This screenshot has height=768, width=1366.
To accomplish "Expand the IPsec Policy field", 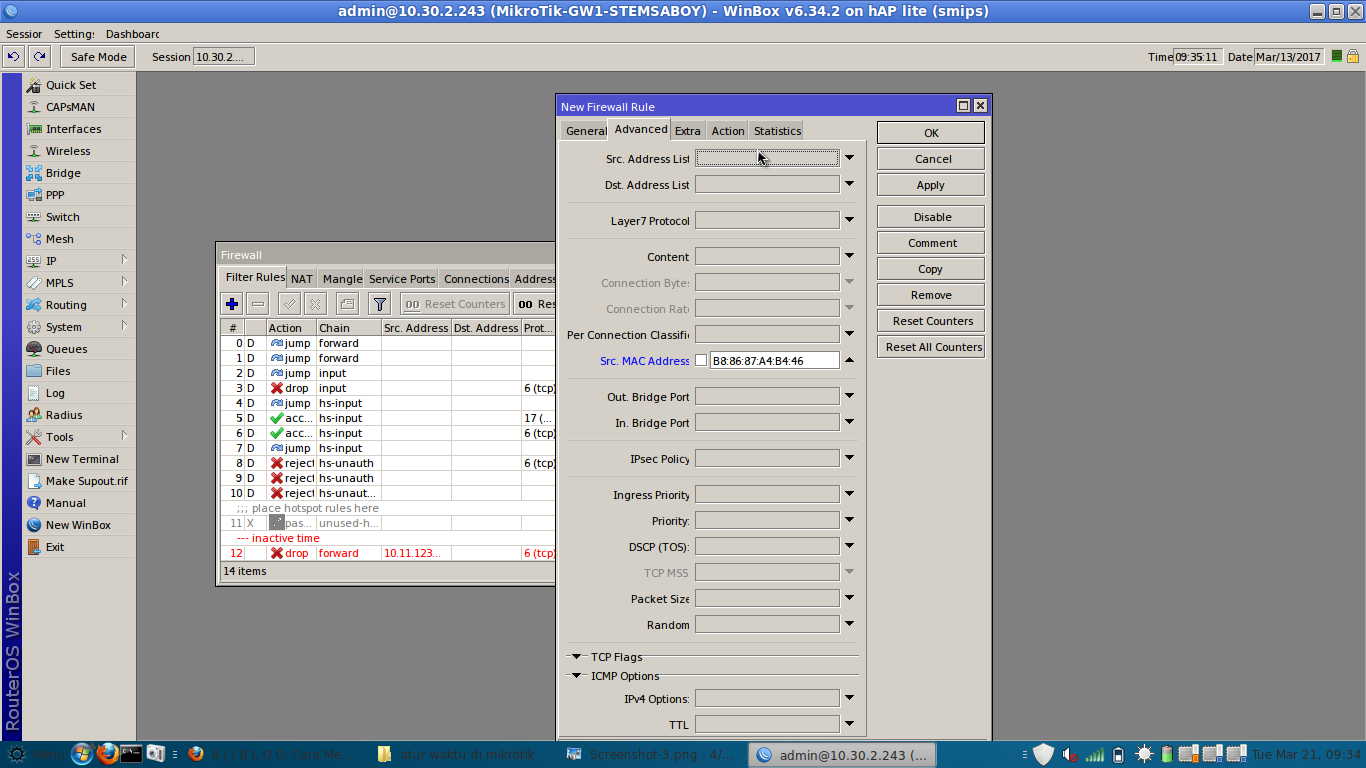I will [849, 458].
